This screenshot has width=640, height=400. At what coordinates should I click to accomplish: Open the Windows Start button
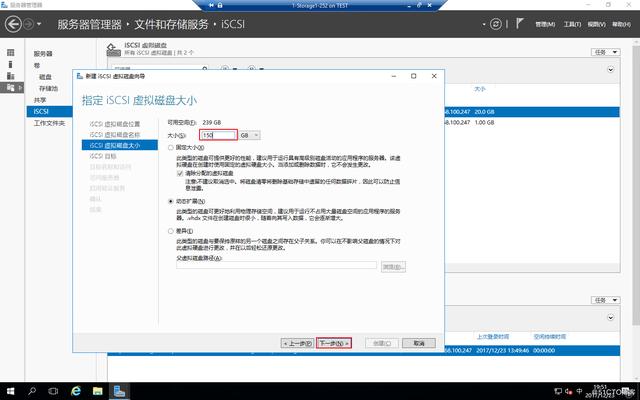point(11,391)
